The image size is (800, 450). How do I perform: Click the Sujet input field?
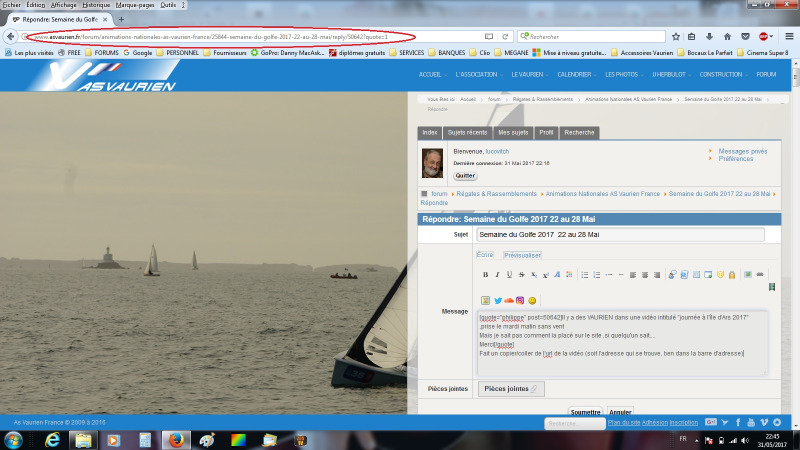pos(620,235)
